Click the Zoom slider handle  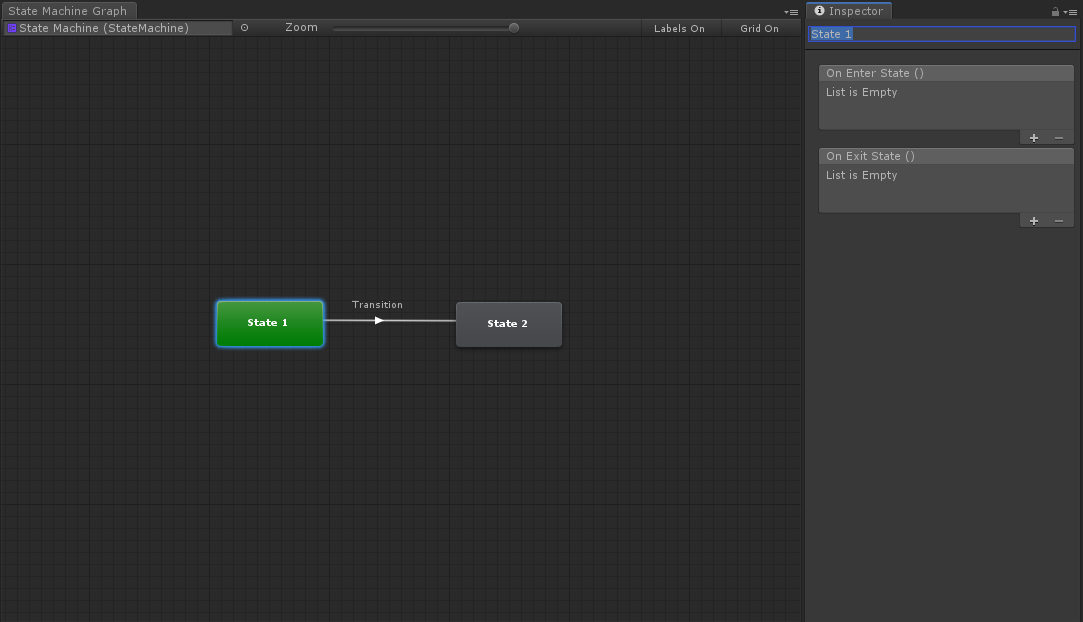[x=514, y=28]
